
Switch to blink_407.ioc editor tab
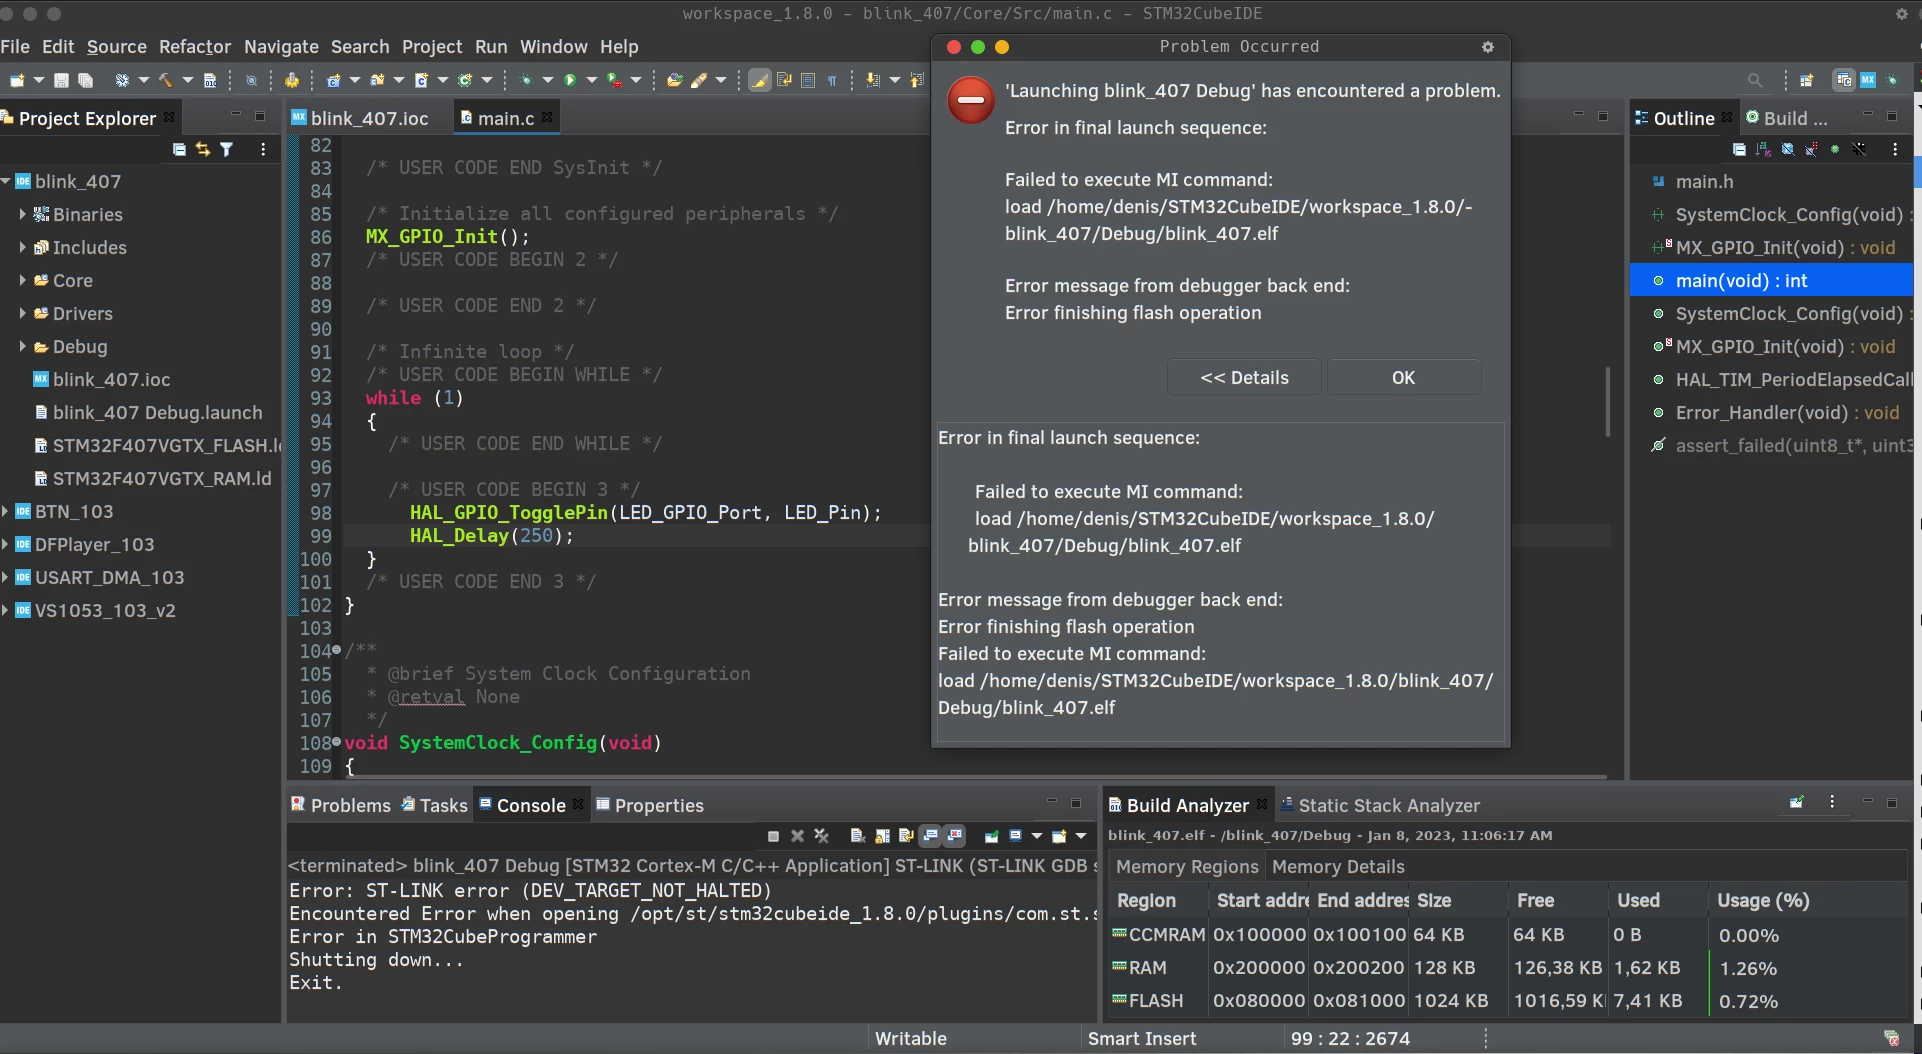point(361,118)
